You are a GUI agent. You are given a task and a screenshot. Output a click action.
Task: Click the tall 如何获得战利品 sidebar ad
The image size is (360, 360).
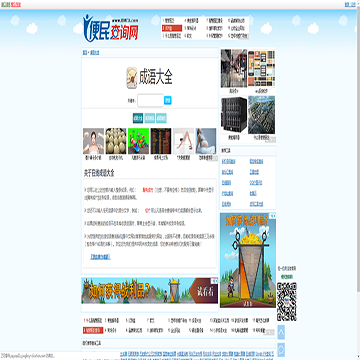coord(248,260)
